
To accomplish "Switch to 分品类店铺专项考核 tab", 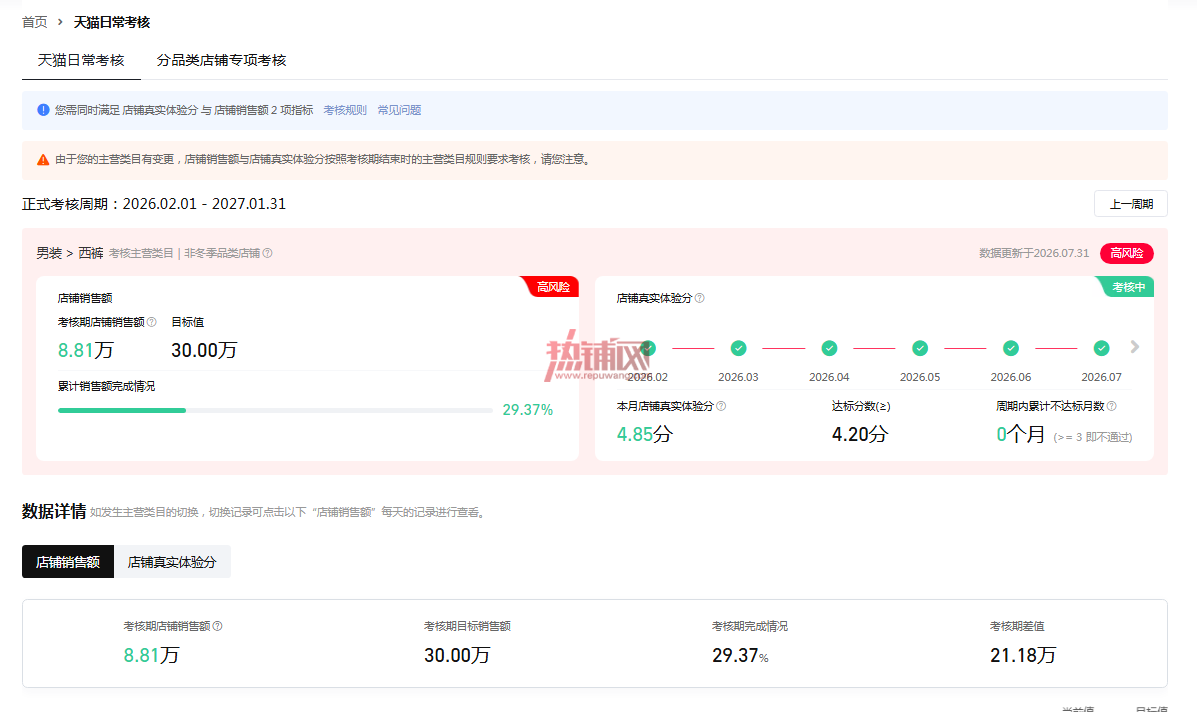I will coord(221,60).
